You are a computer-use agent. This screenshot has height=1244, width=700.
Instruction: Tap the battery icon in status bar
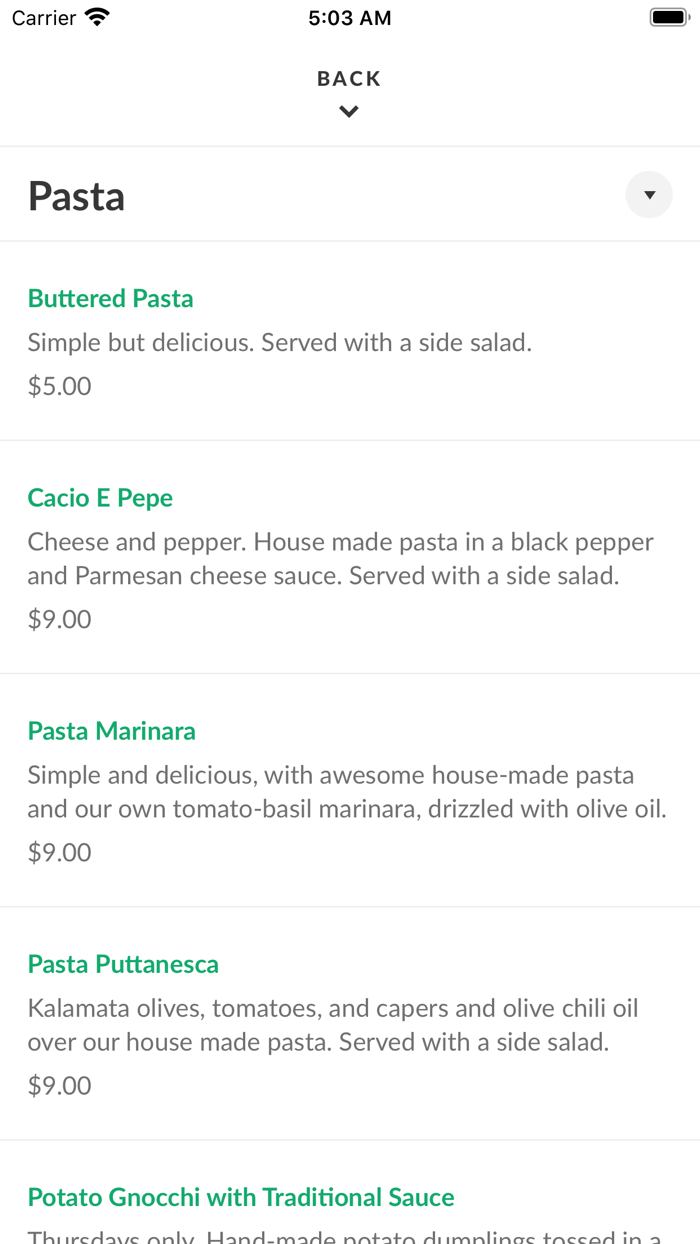pyautogui.click(x=668, y=15)
